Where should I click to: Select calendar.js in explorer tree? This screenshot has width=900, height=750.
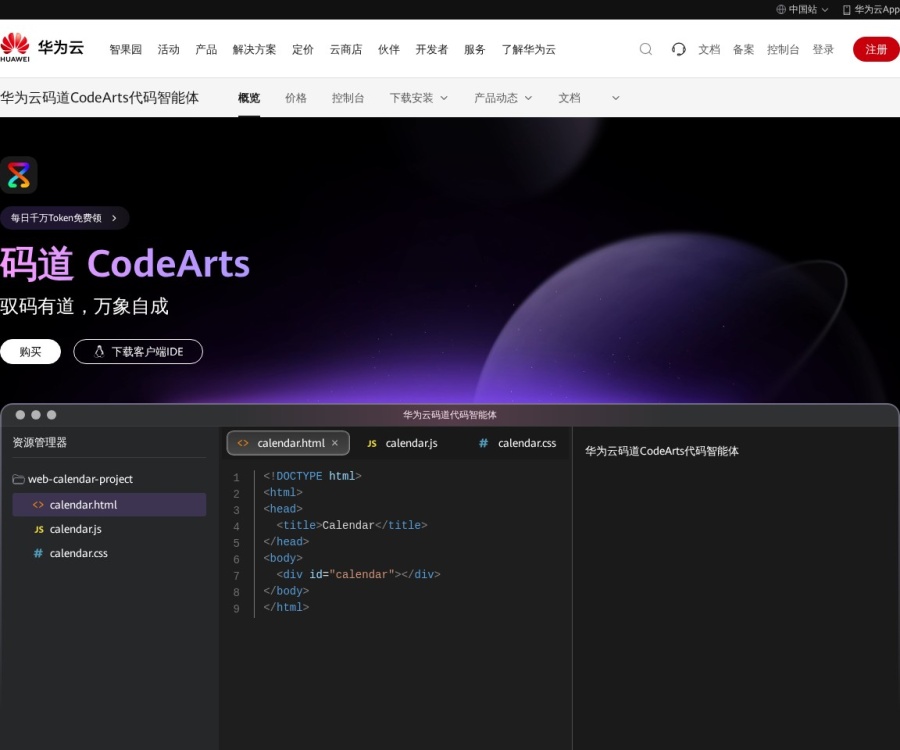pyautogui.click(x=109, y=529)
